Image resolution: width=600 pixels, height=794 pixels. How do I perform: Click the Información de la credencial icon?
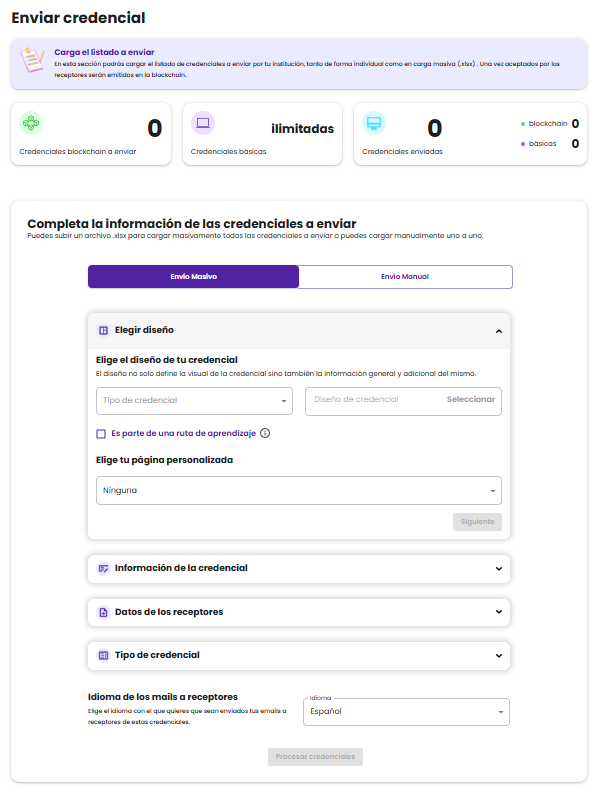coord(103,568)
